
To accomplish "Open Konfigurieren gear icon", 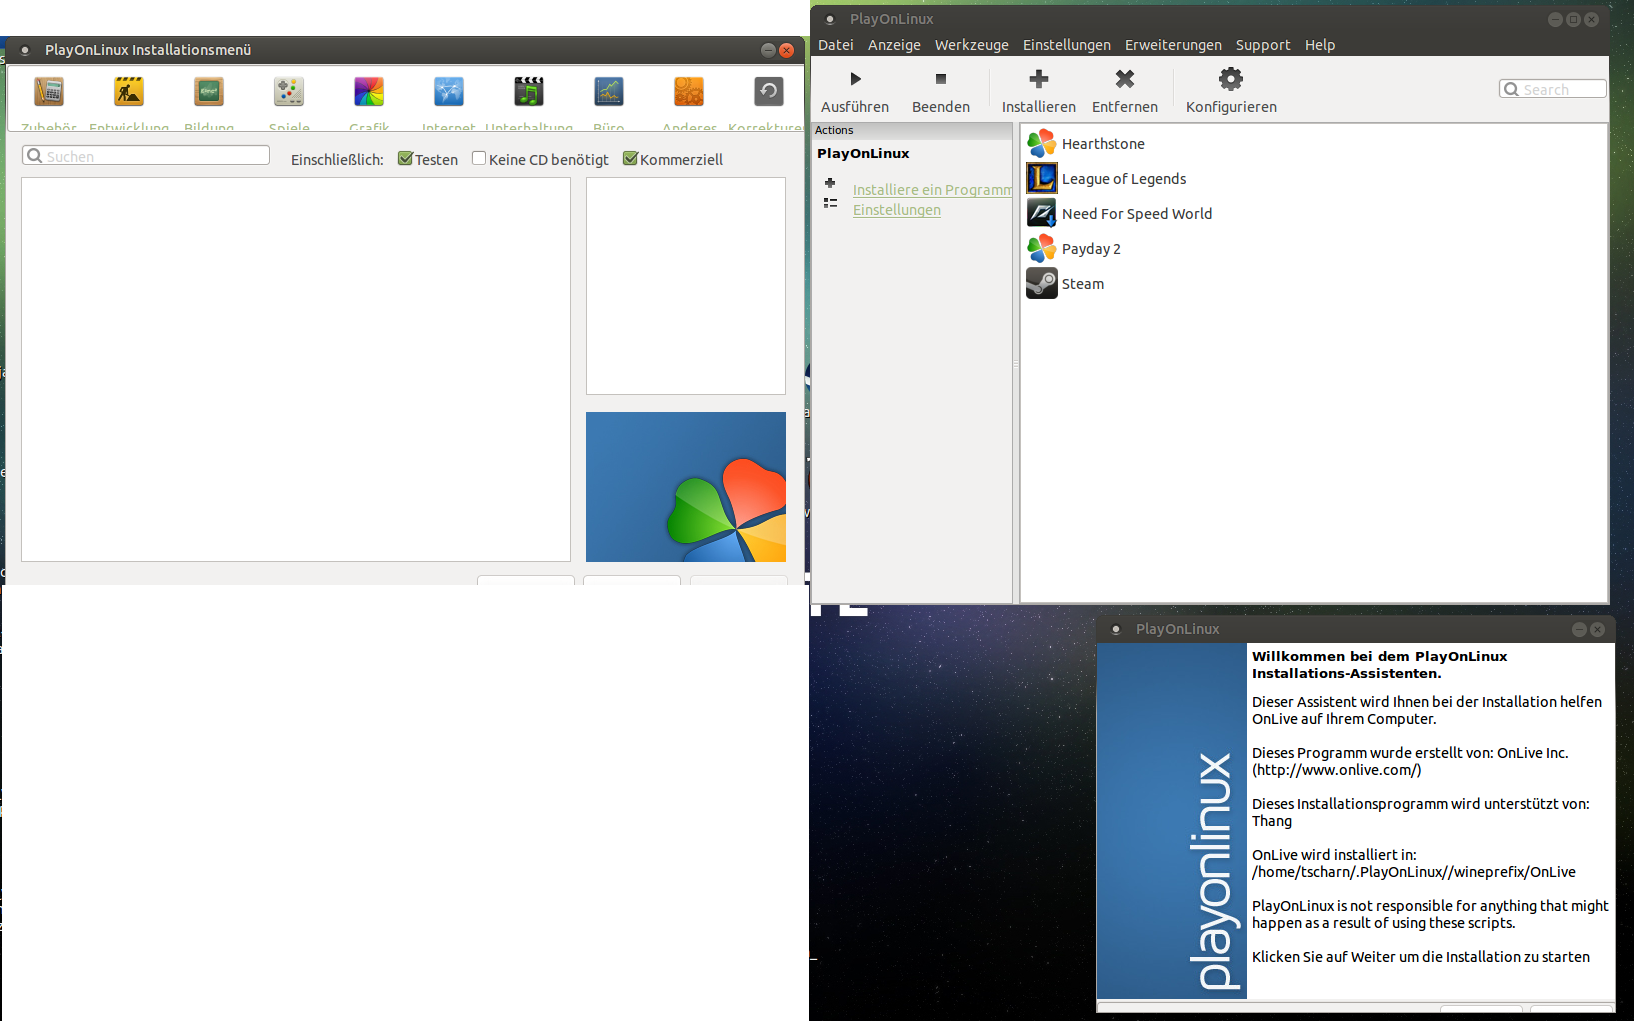I will (1230, 79).
